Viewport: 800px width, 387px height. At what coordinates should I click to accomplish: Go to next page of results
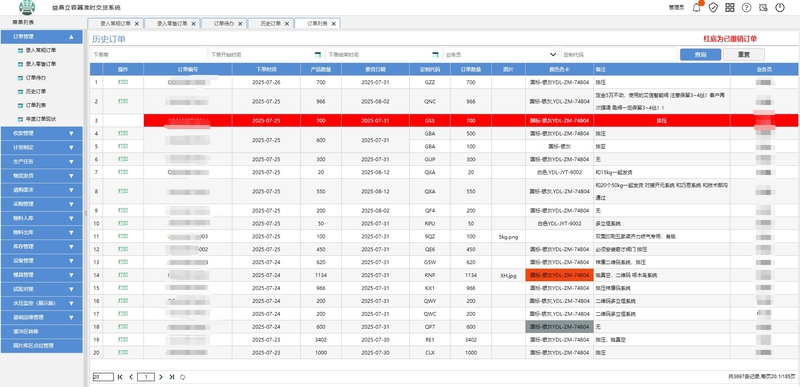point(160,377)
